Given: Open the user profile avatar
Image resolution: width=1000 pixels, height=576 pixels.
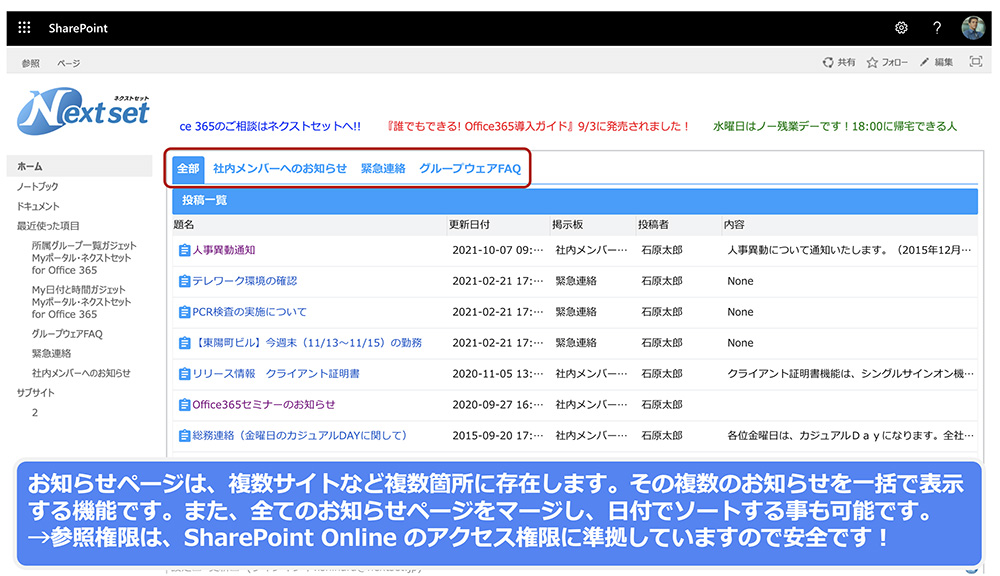Looking at the screenshot, I should tap(973, 27).
